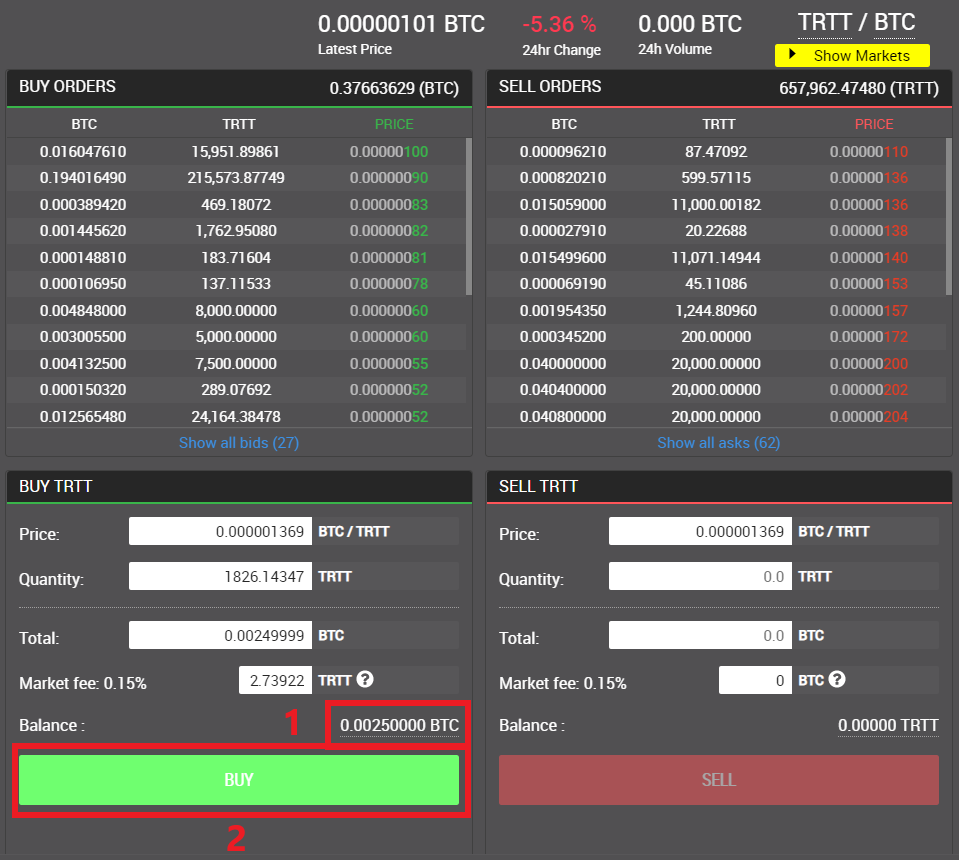Select sell order priced 0.00000138
The height and width of the screenshot is (860, 959).
[x=716, y=231]
